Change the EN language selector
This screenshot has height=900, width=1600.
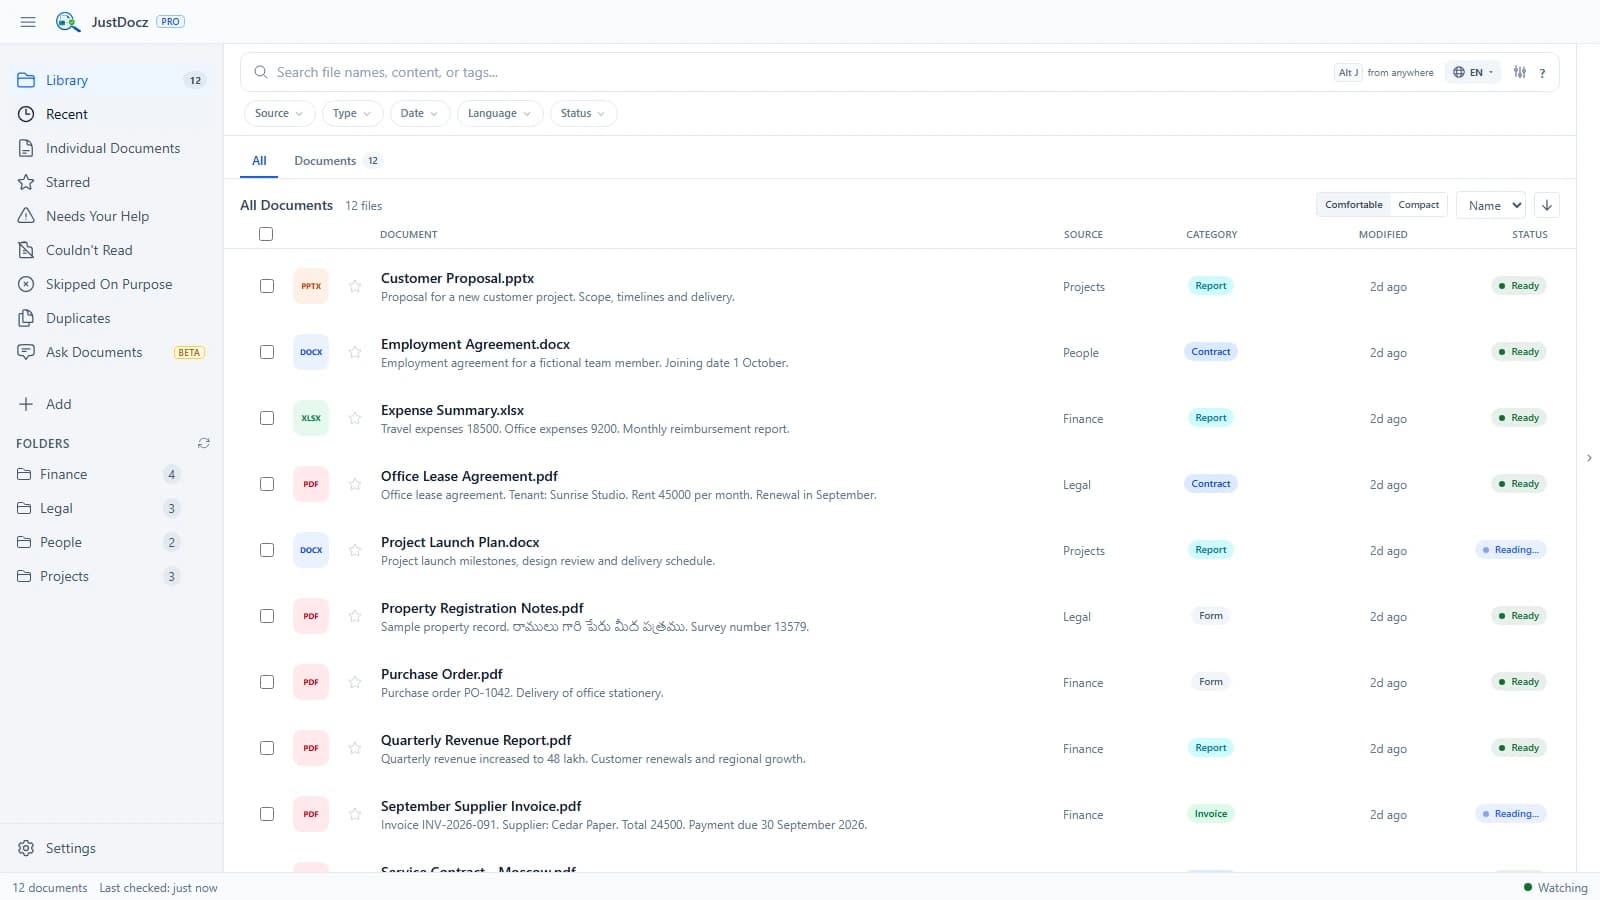(1473, 72)
